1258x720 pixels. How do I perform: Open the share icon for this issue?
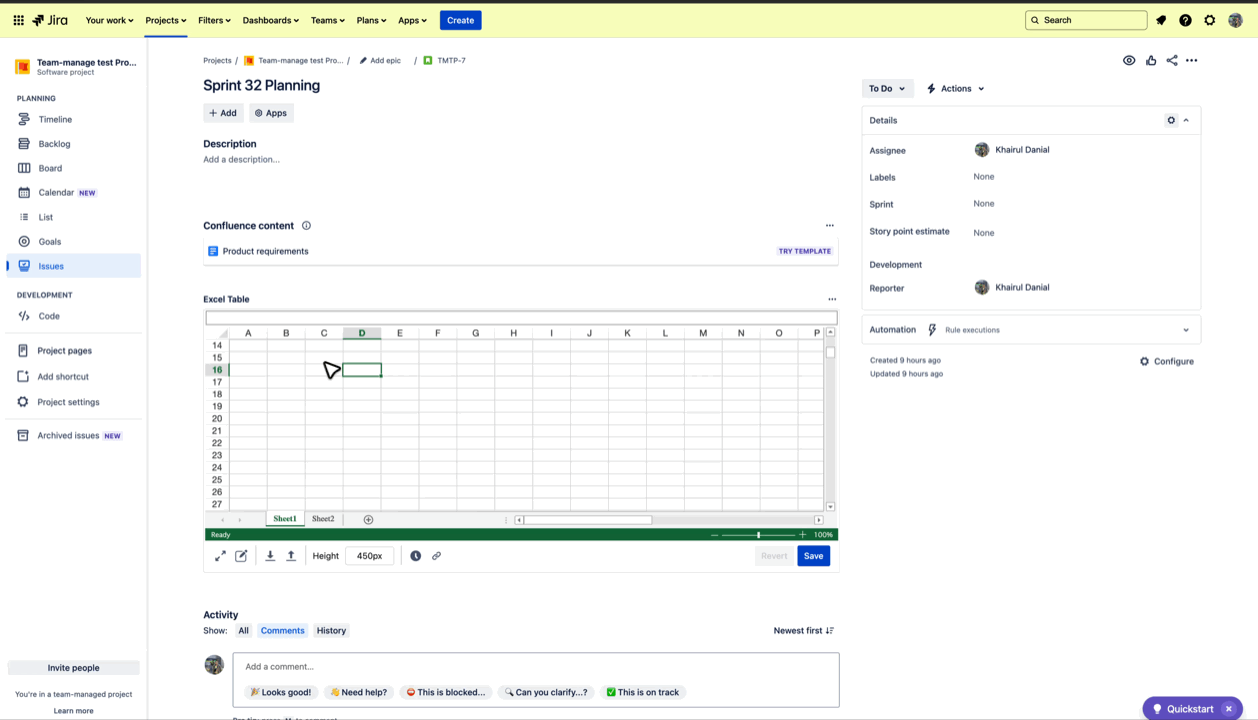[x=1171, y=60]
